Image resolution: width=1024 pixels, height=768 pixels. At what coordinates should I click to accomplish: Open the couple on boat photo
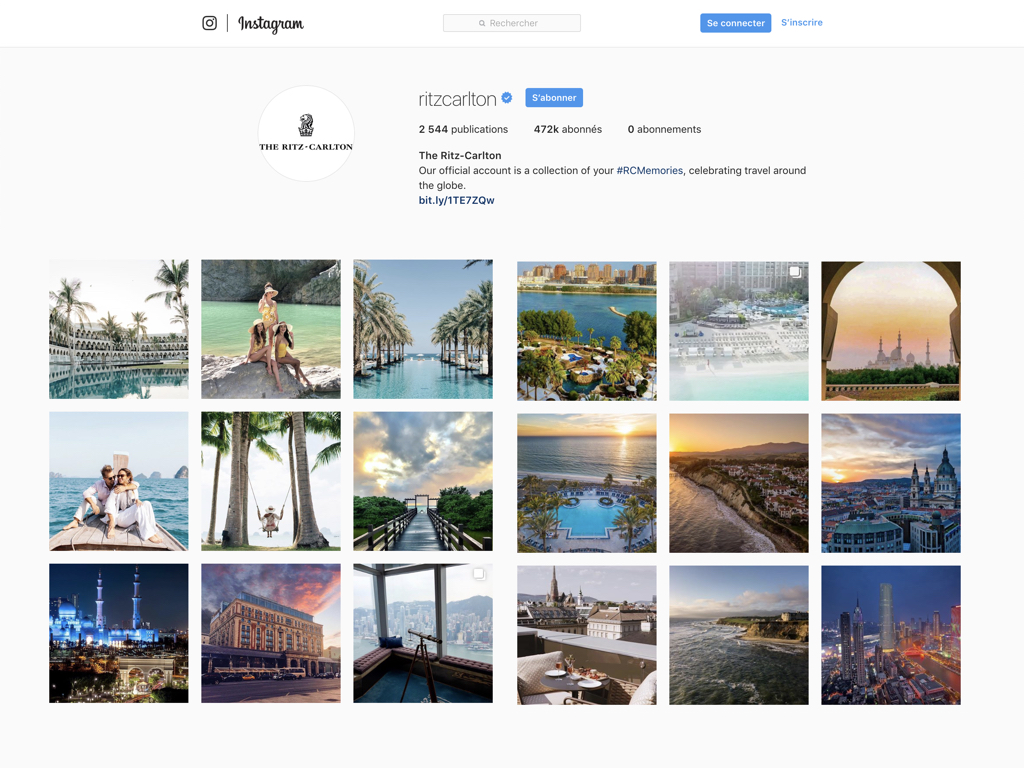click(x=119, y=481)
